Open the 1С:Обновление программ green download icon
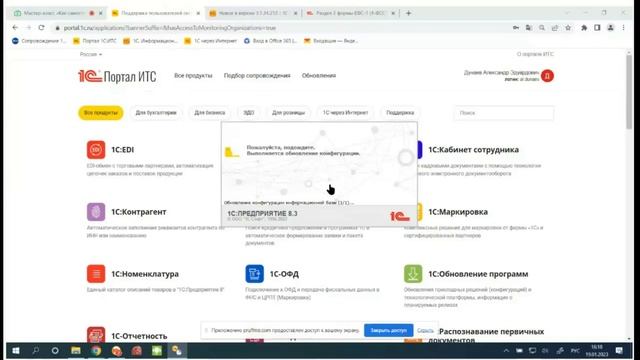The height and width of the screenshot is (360, 640). click(413, 274)
